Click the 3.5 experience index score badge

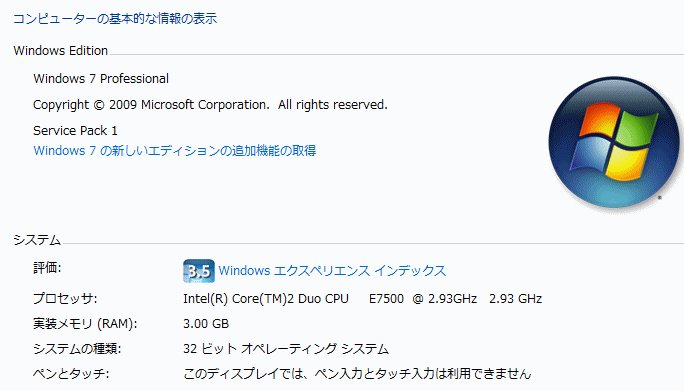(198, 271)
